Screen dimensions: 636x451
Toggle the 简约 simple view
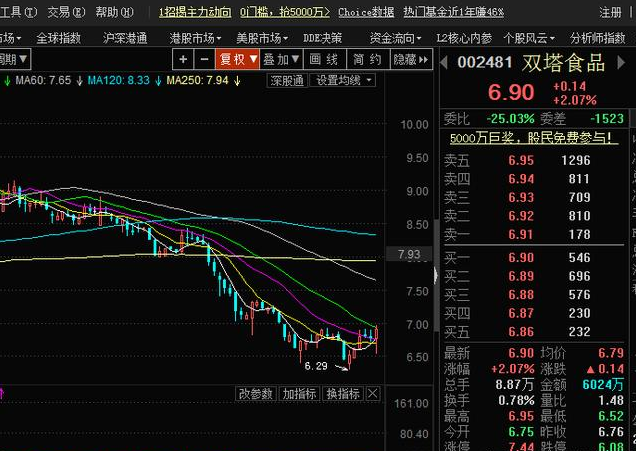(x=367, y=60)
